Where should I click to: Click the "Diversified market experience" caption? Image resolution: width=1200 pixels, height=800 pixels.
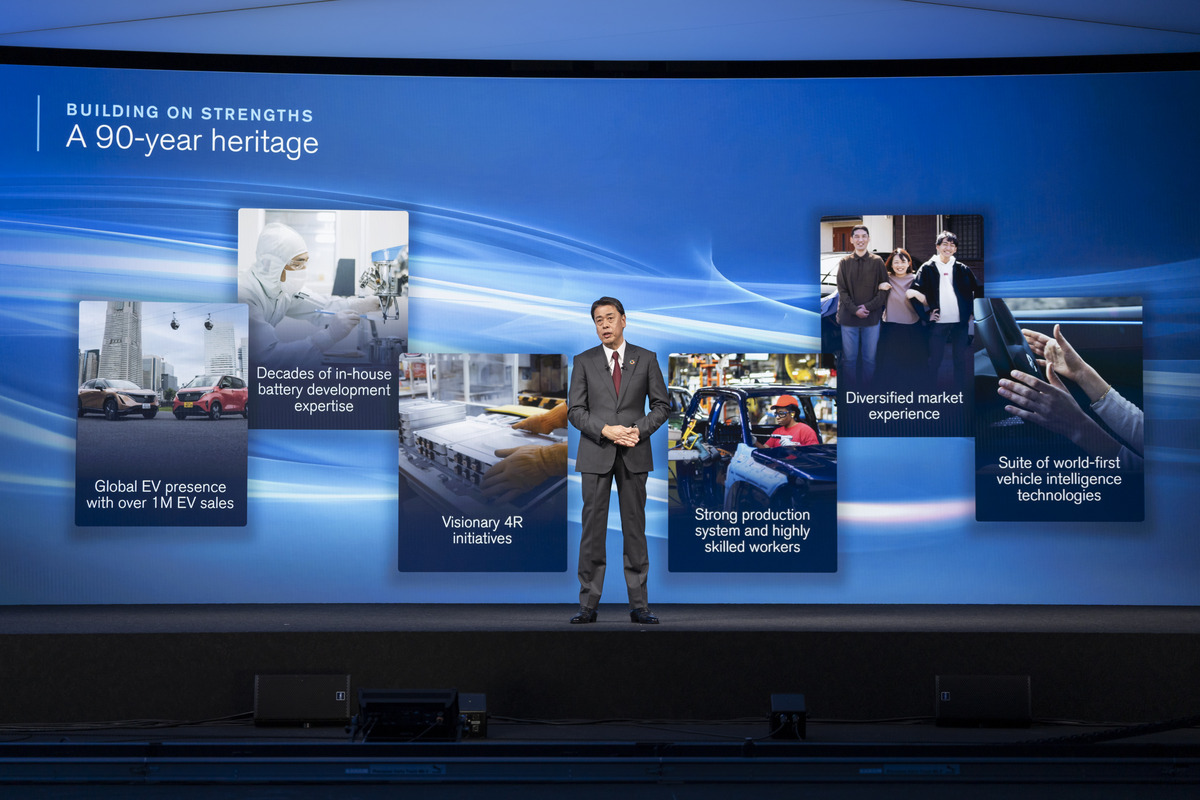coord(903,405)
